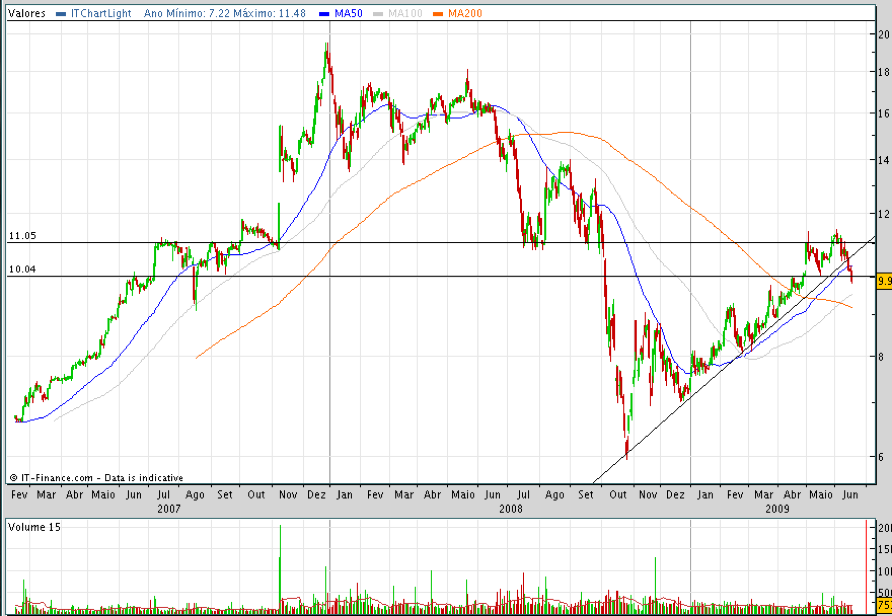Select the MA50 moving average legend entry
The width and height of the screenshot is (892, 616).
point(349,13)
